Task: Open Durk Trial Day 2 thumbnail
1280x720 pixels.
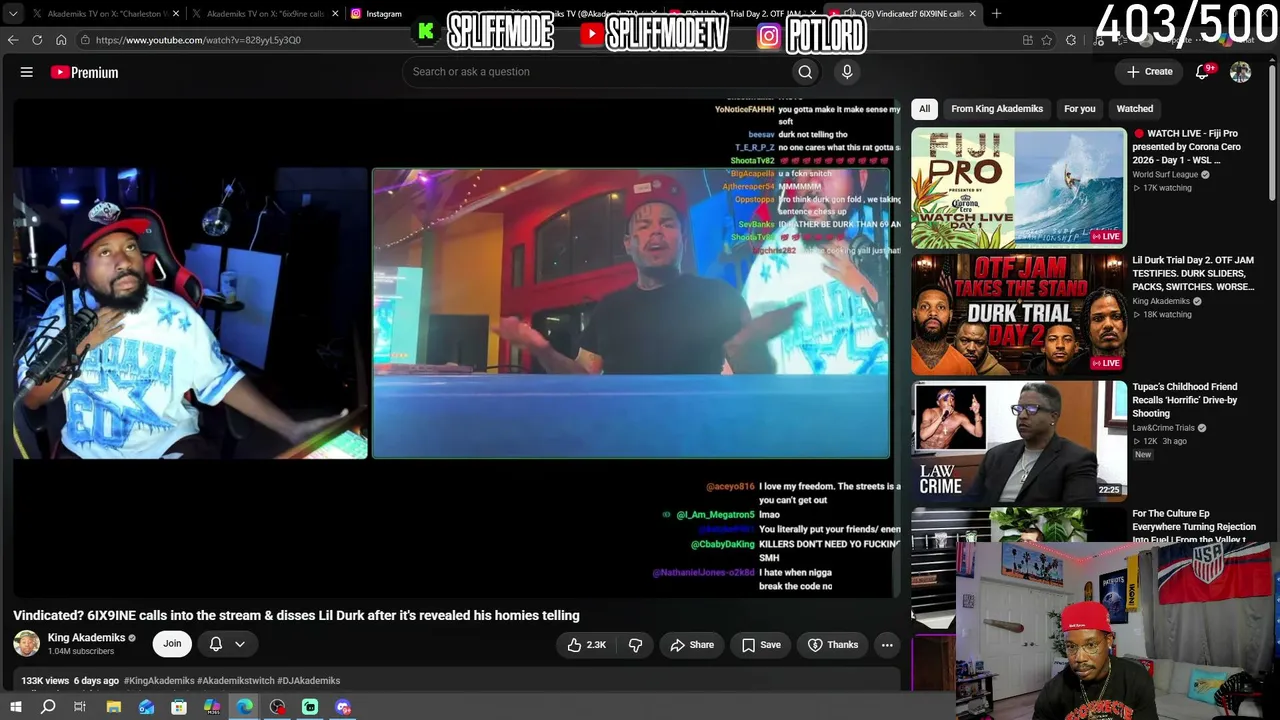Action: (x=1019, y=315)
